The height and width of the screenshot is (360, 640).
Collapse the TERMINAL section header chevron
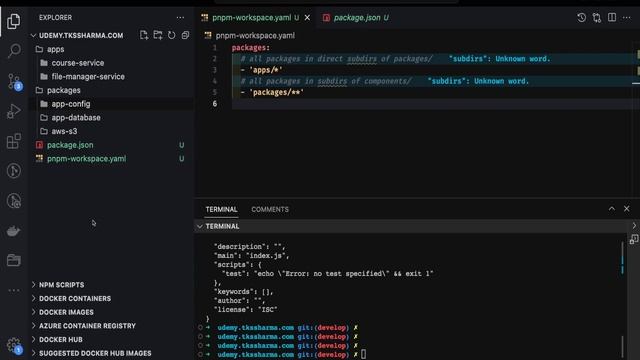[x=200, y=226]
